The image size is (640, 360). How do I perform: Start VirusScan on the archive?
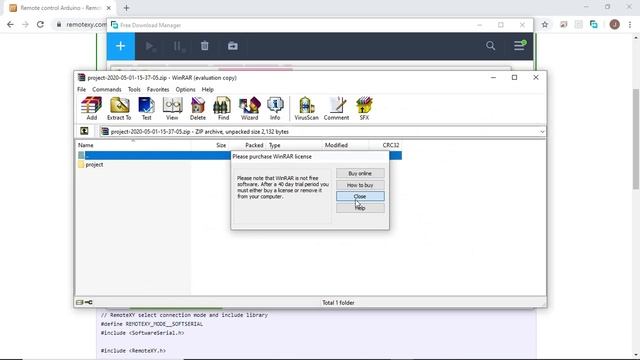tap(307, 108)
